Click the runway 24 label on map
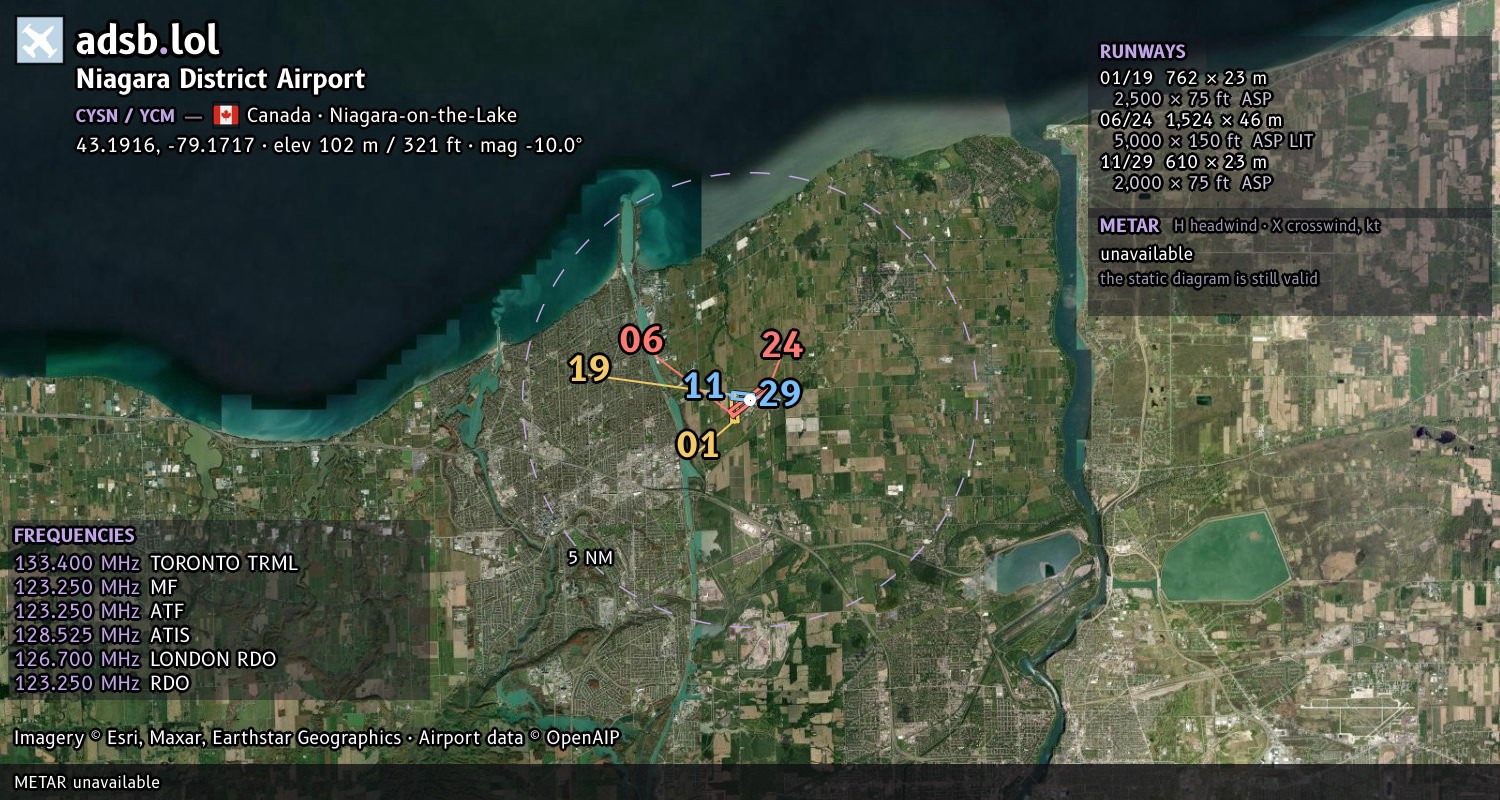The height and width of the screenshot is (800, 1500). click(782, 345)
